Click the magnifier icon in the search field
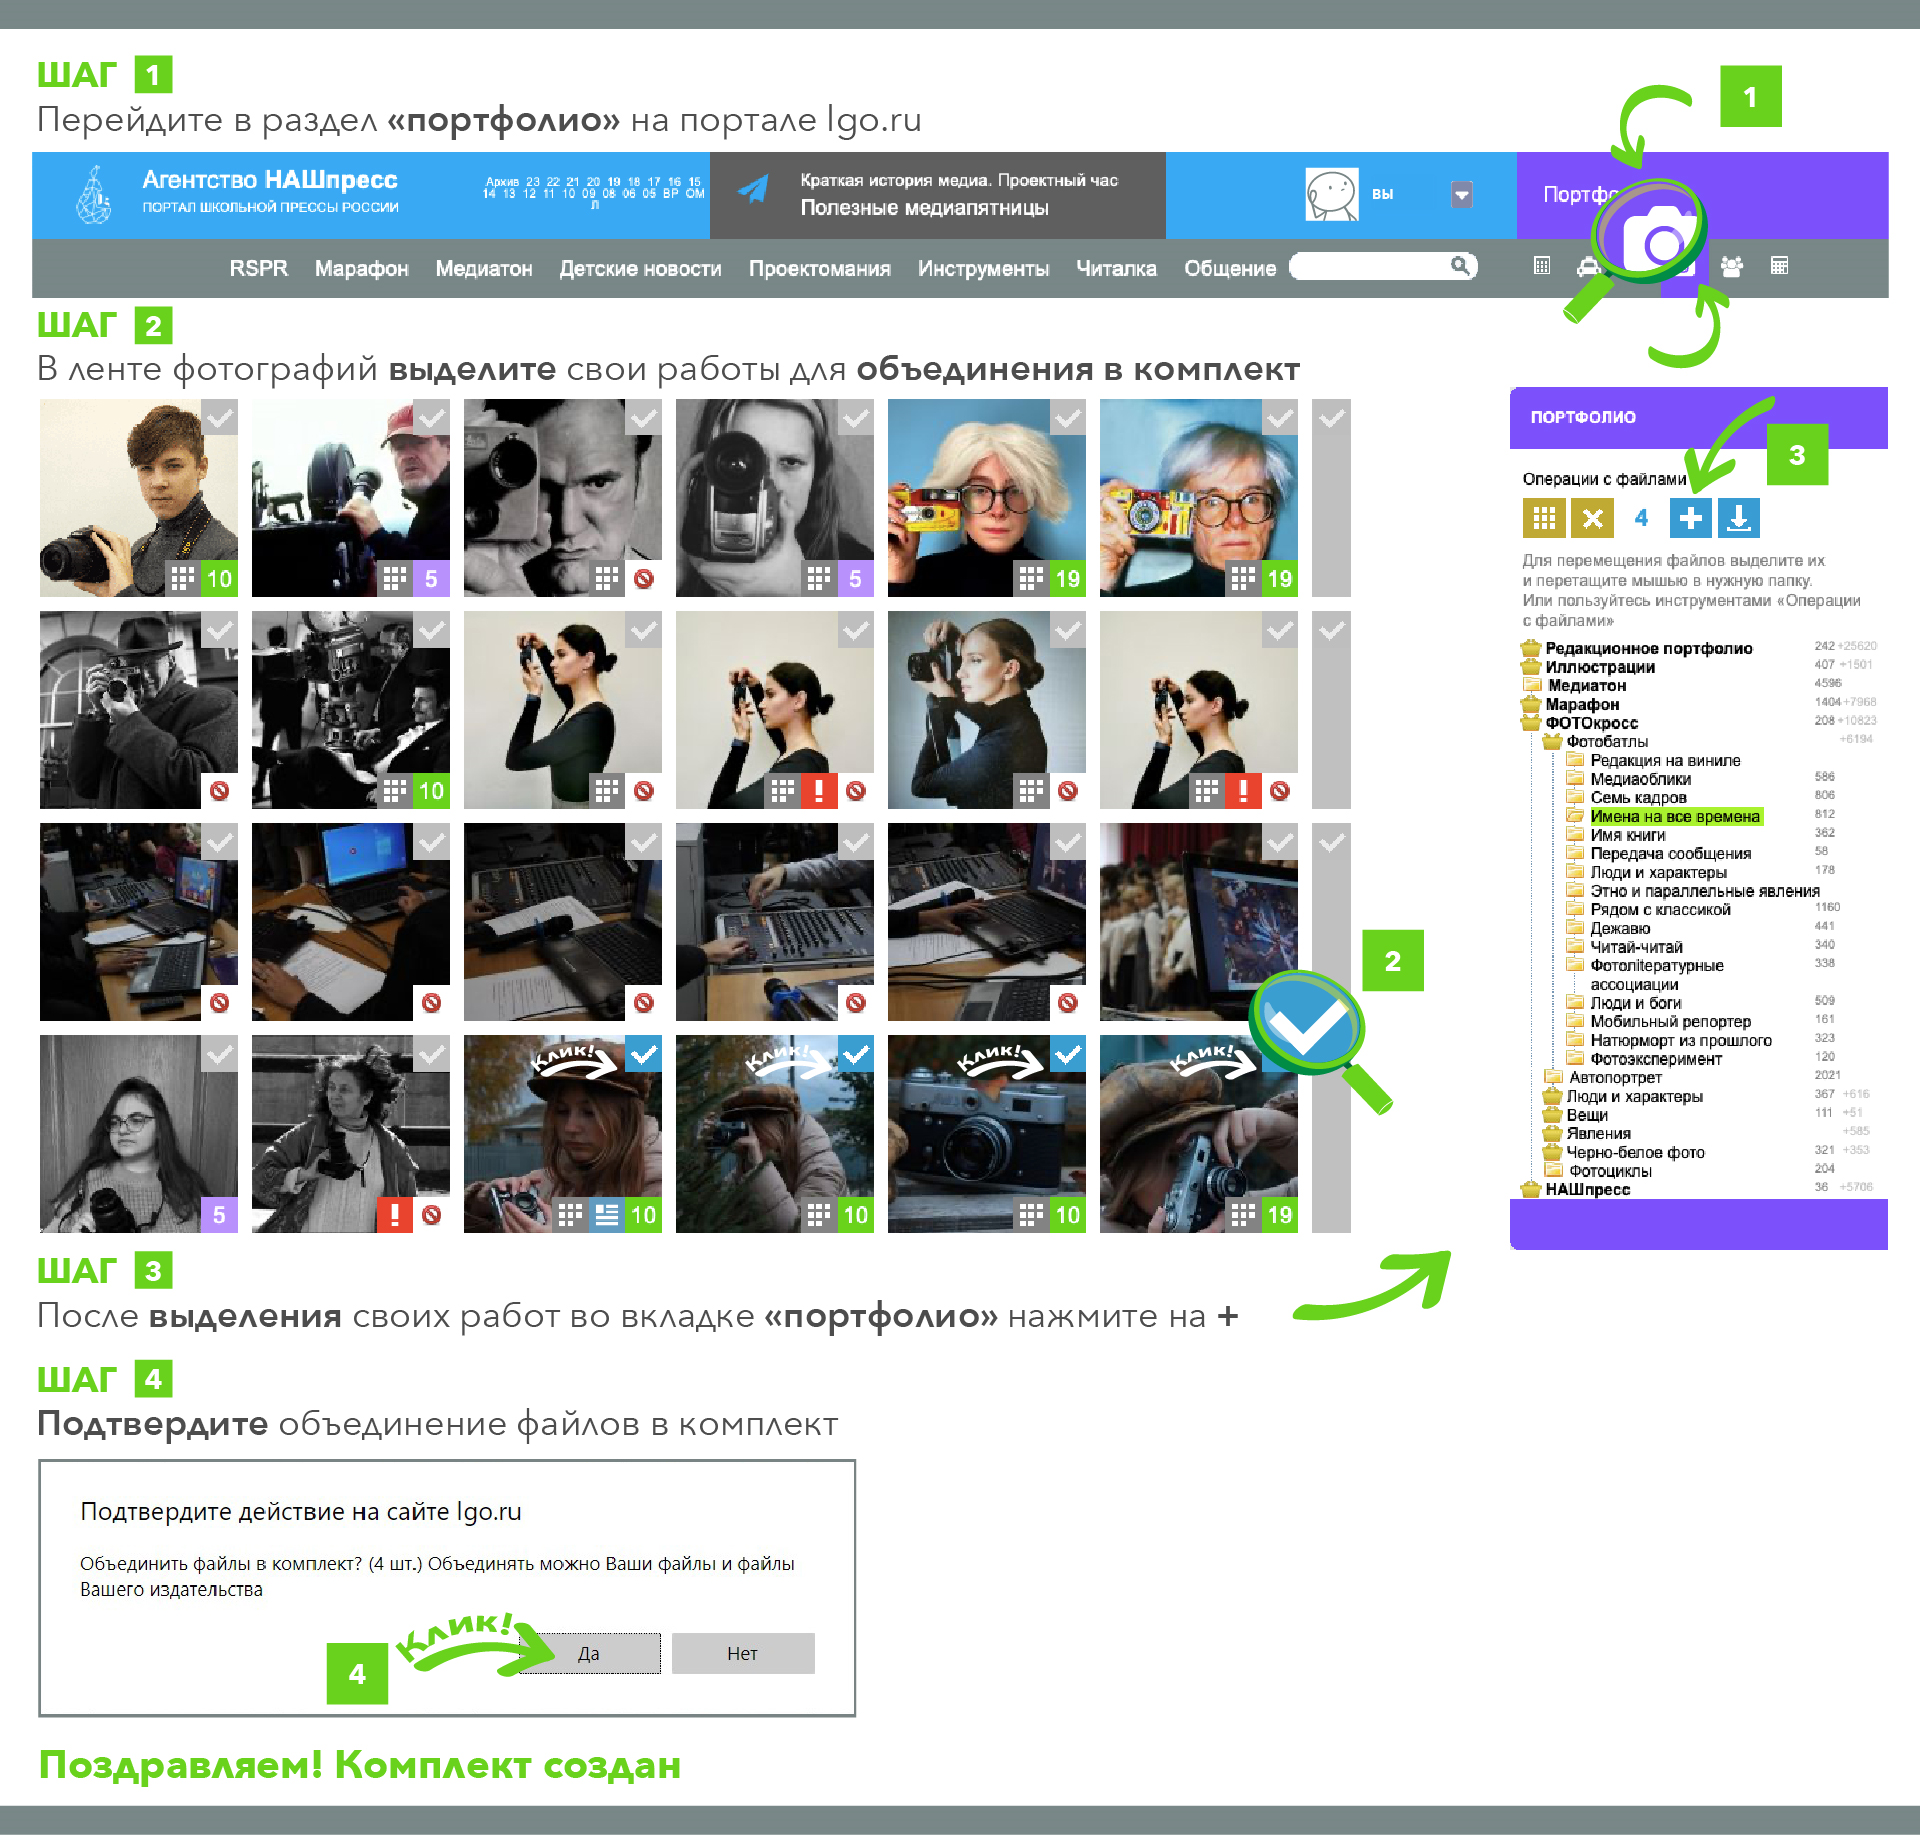The width and height of the screenshot is (1920, 1835). (x=1461, y=266)
